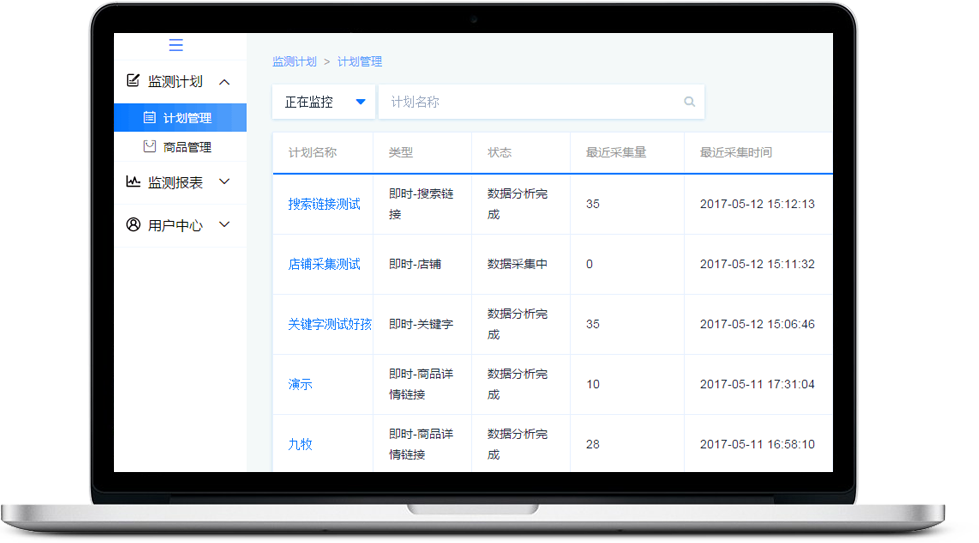Expand the 用户中心 section chevron

pos(224,225)
